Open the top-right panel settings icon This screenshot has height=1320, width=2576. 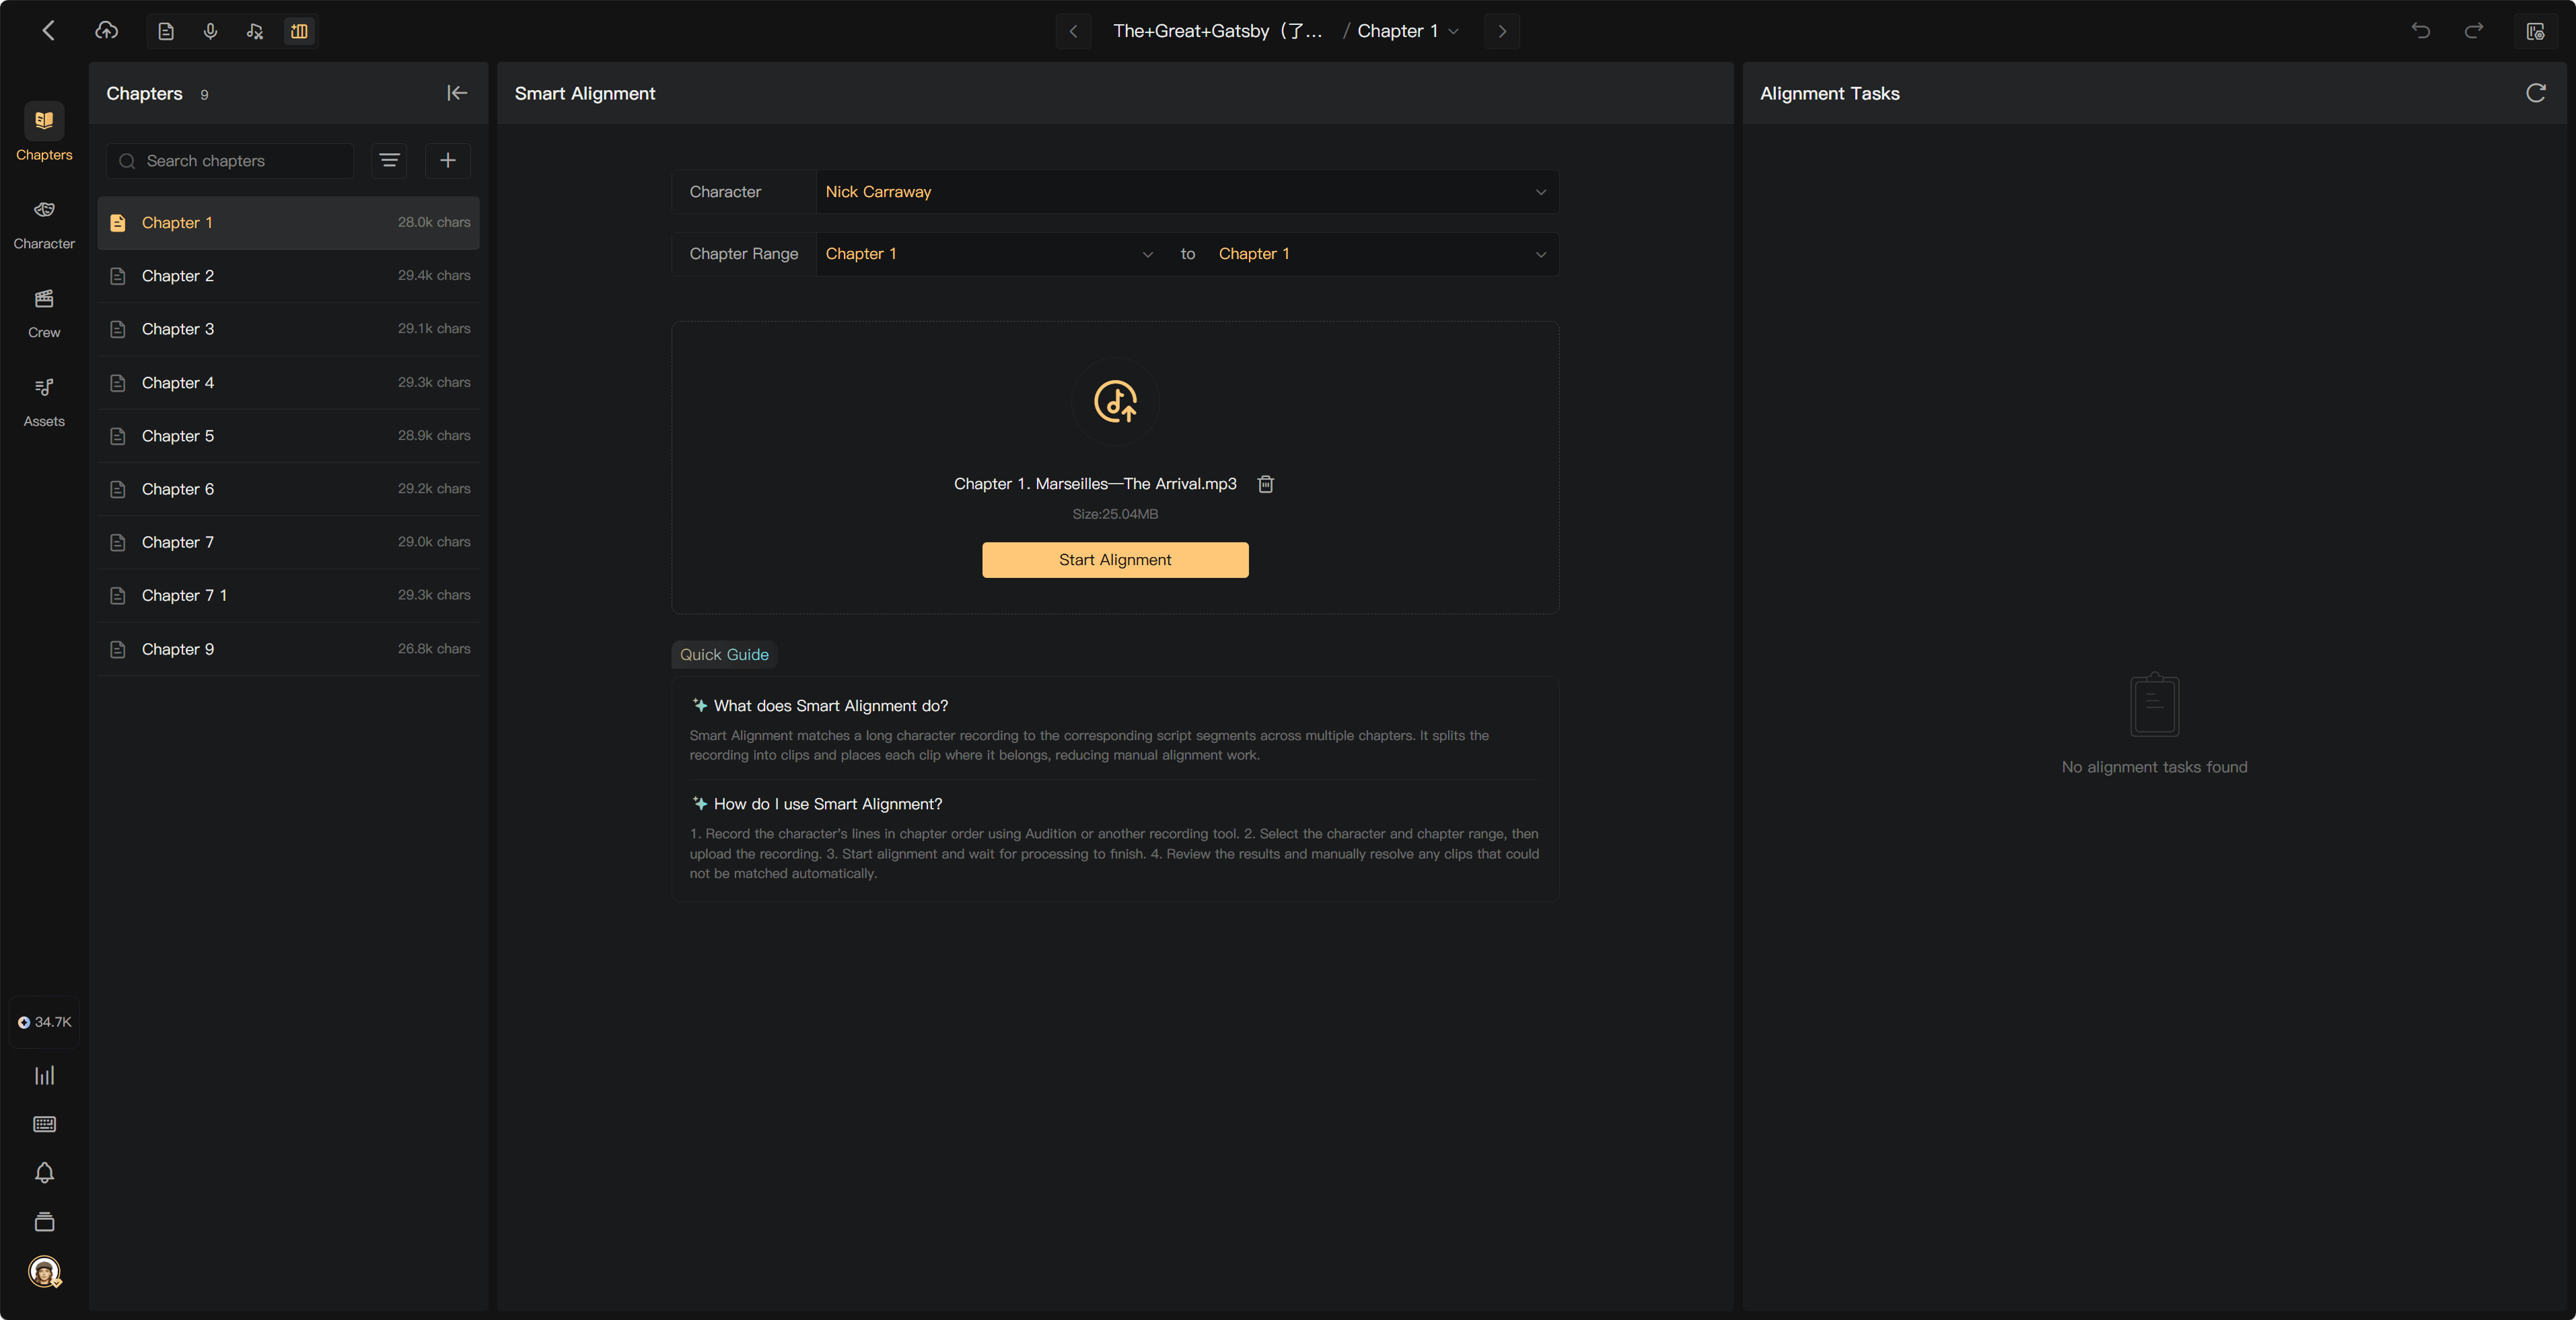point(2535,31)
